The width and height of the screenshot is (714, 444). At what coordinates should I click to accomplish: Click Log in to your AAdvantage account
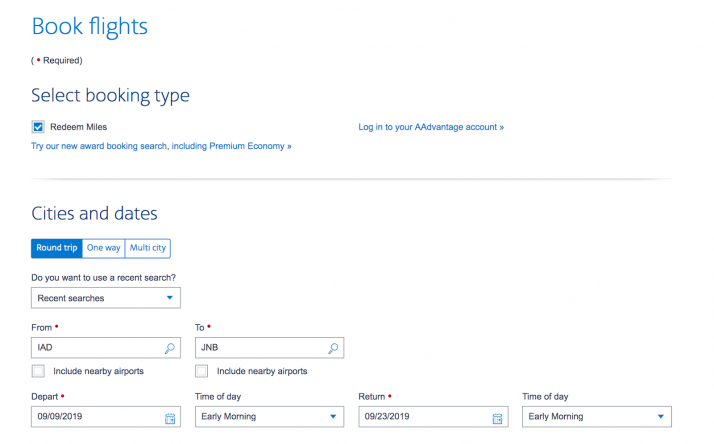431,128
